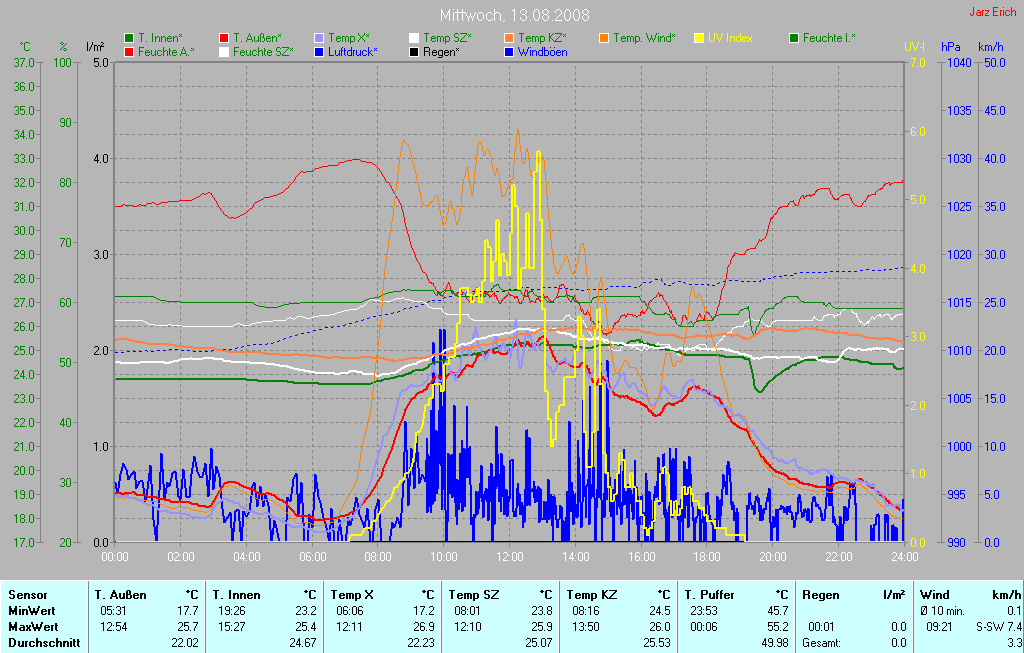Click the T. Außen average value 22.02
Image resolution: width=1024 pixels, height=653 pixels.
pos(184,643)
